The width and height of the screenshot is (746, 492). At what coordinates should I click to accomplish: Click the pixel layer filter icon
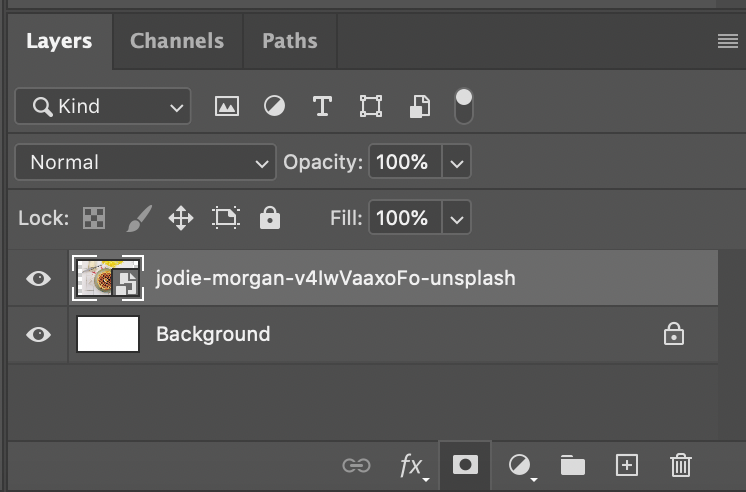[x=227, y=106]
